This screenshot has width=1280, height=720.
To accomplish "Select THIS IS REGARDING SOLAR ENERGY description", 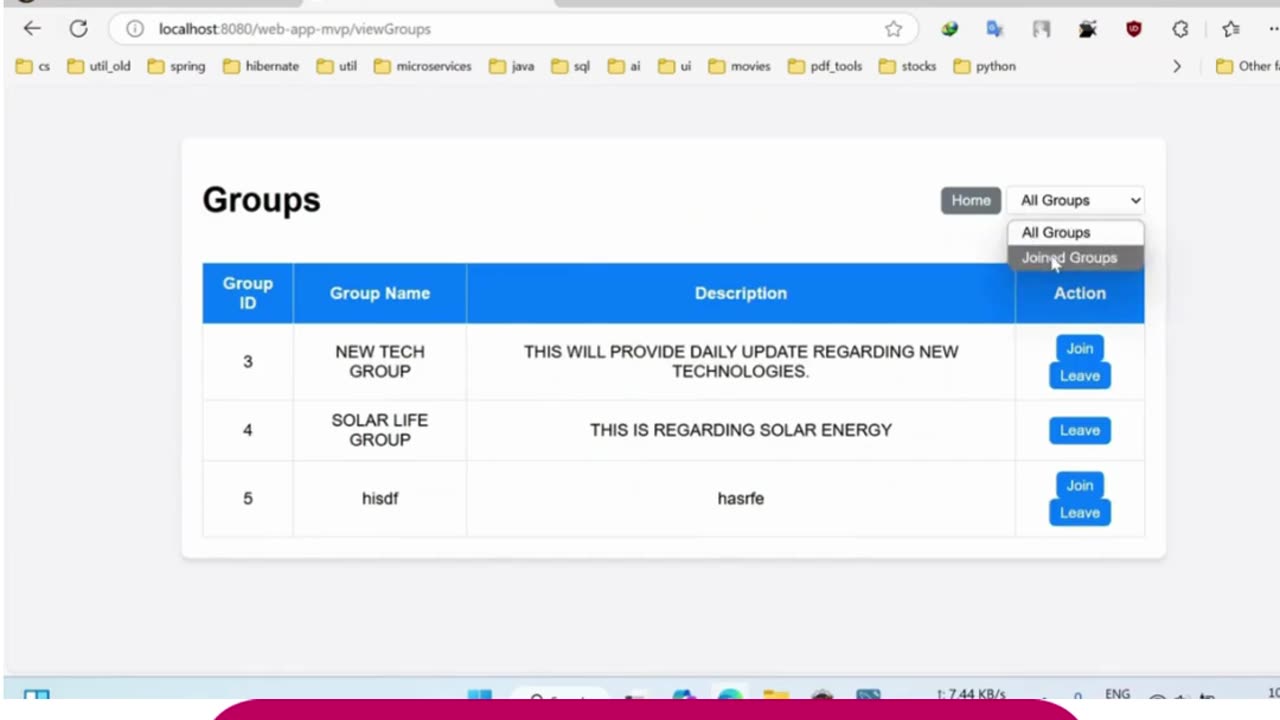I will pos(741,430).
